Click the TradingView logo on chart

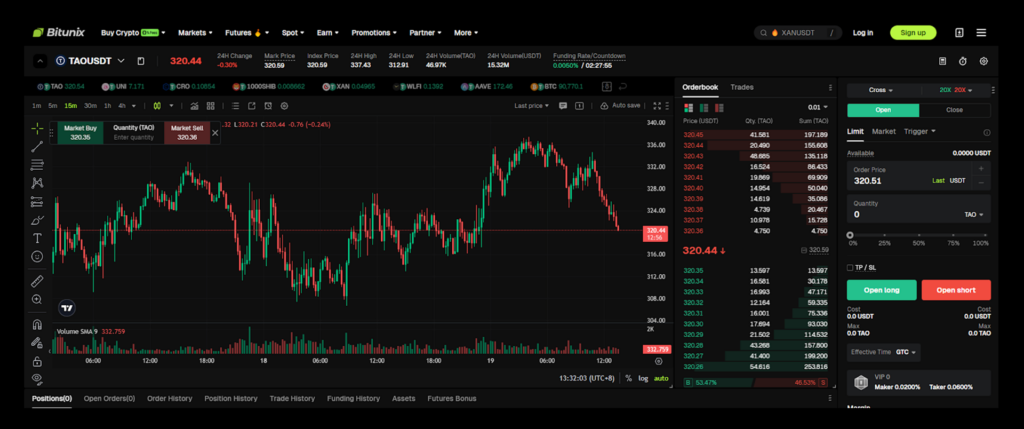(67, 308)
